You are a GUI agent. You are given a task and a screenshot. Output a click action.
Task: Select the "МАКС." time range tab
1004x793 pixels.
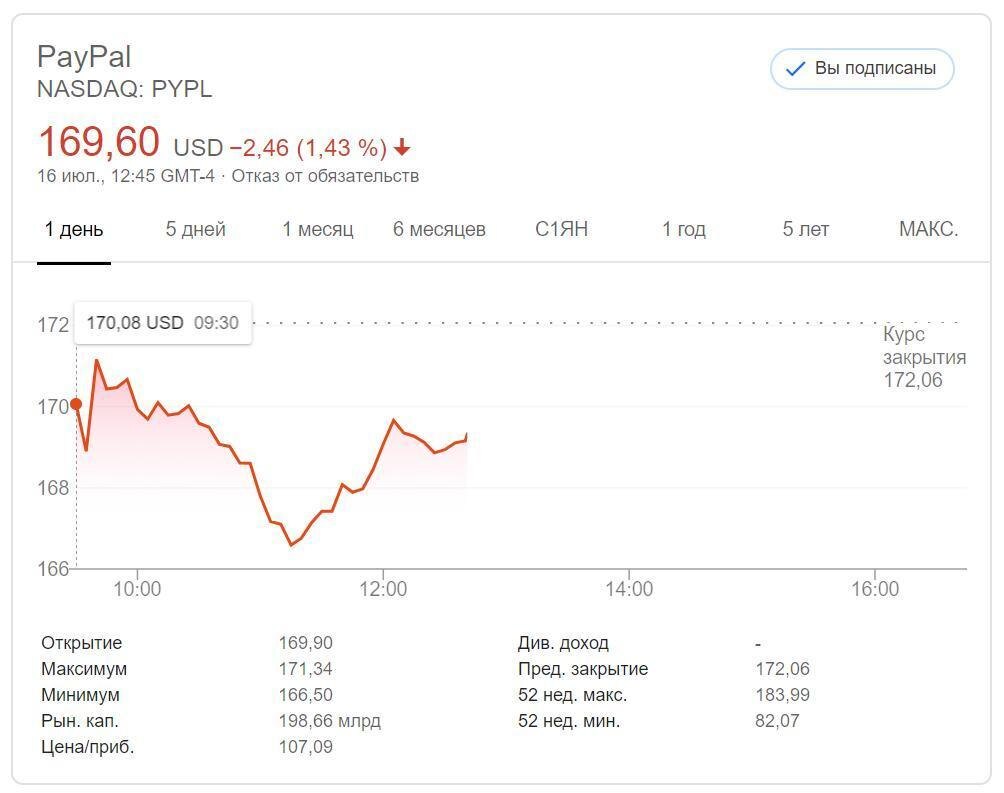coord(928,229)
